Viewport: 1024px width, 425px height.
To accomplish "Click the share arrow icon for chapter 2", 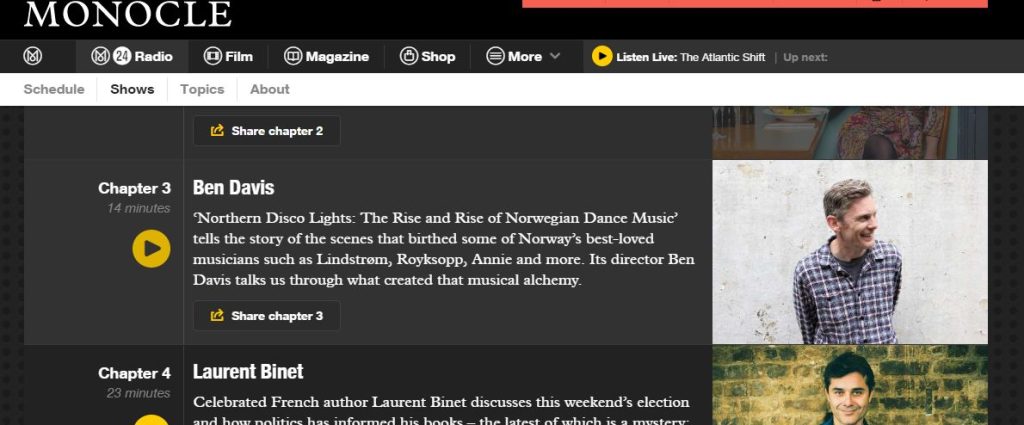I will click(x=217, y=131).
